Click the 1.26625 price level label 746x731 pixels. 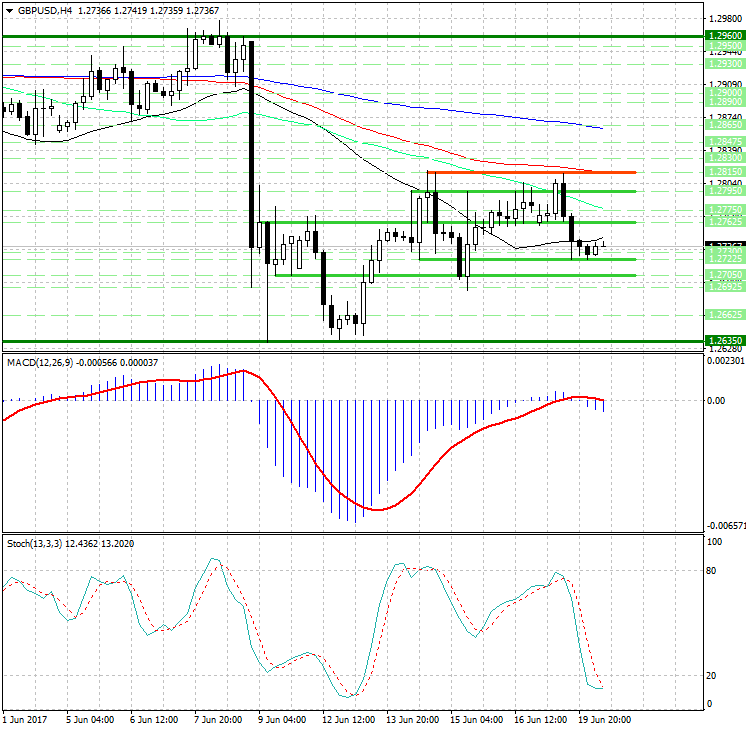tap(724, 314)
